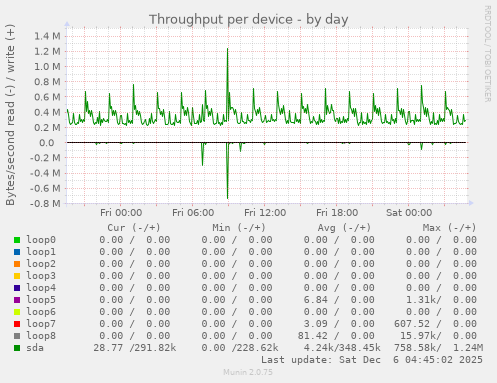Click the 'loop0' legend label
The image size is (497, 383).
pyautogui.click(x=41, y=240)
